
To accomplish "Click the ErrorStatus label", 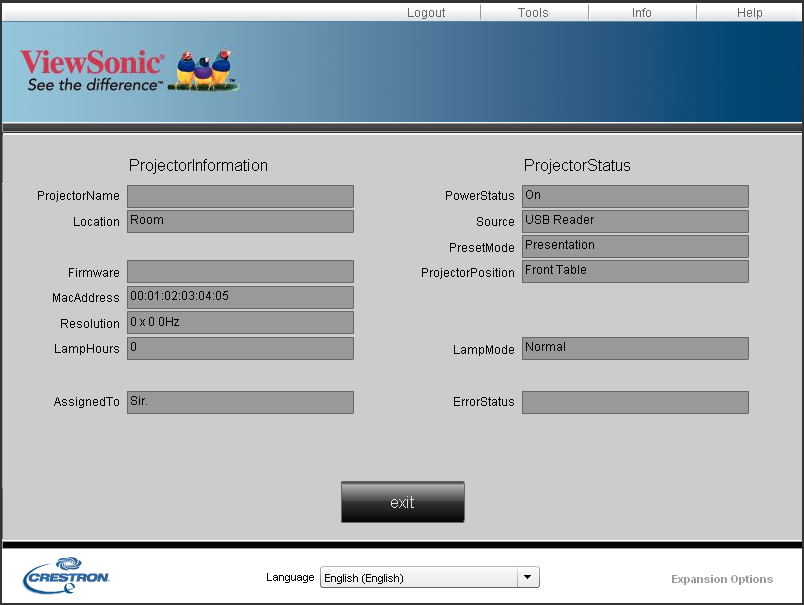I will tap(484, 402).
